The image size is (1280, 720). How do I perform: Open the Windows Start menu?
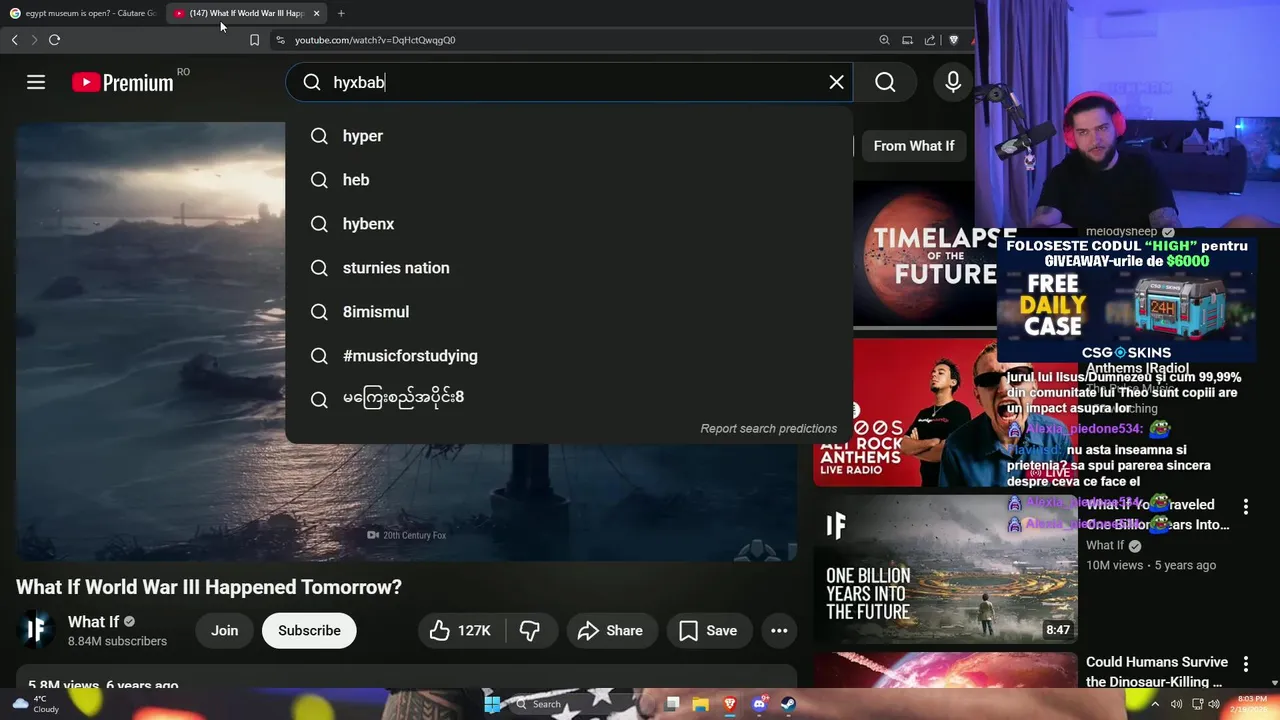click(492, 704)
